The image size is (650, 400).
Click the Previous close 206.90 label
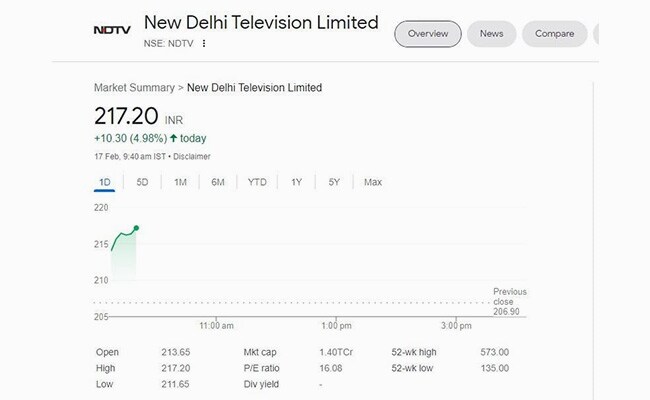[x=509, y=301]
